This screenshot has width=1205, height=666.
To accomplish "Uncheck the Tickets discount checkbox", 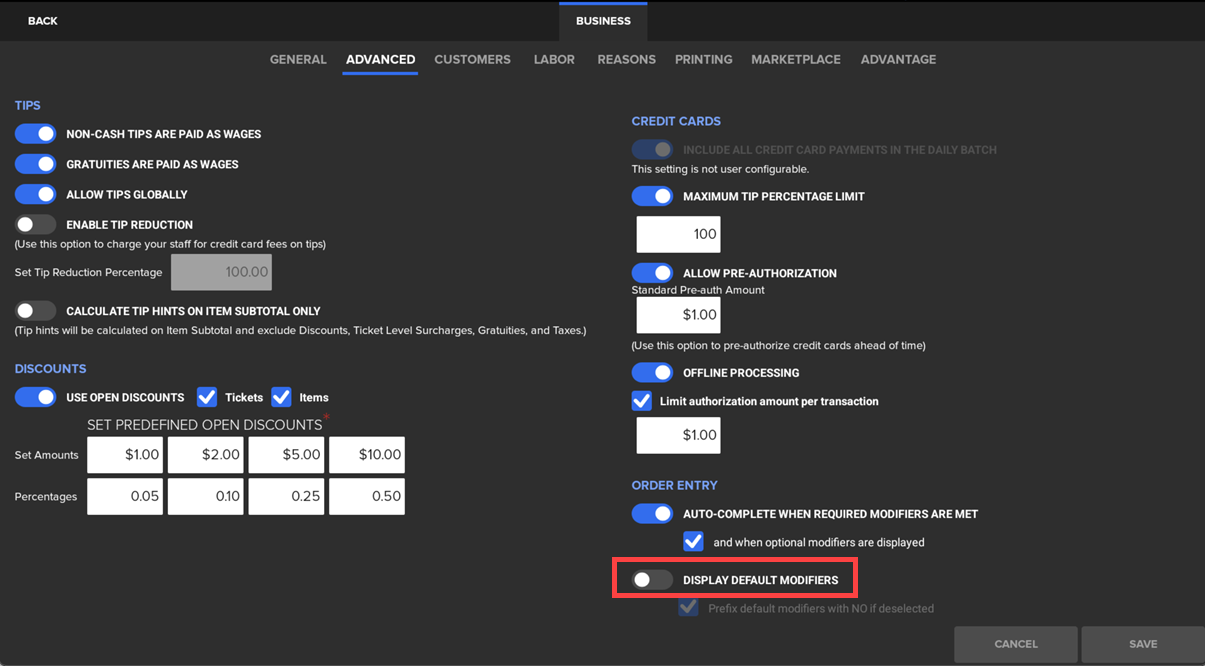I will pos(207,397).
